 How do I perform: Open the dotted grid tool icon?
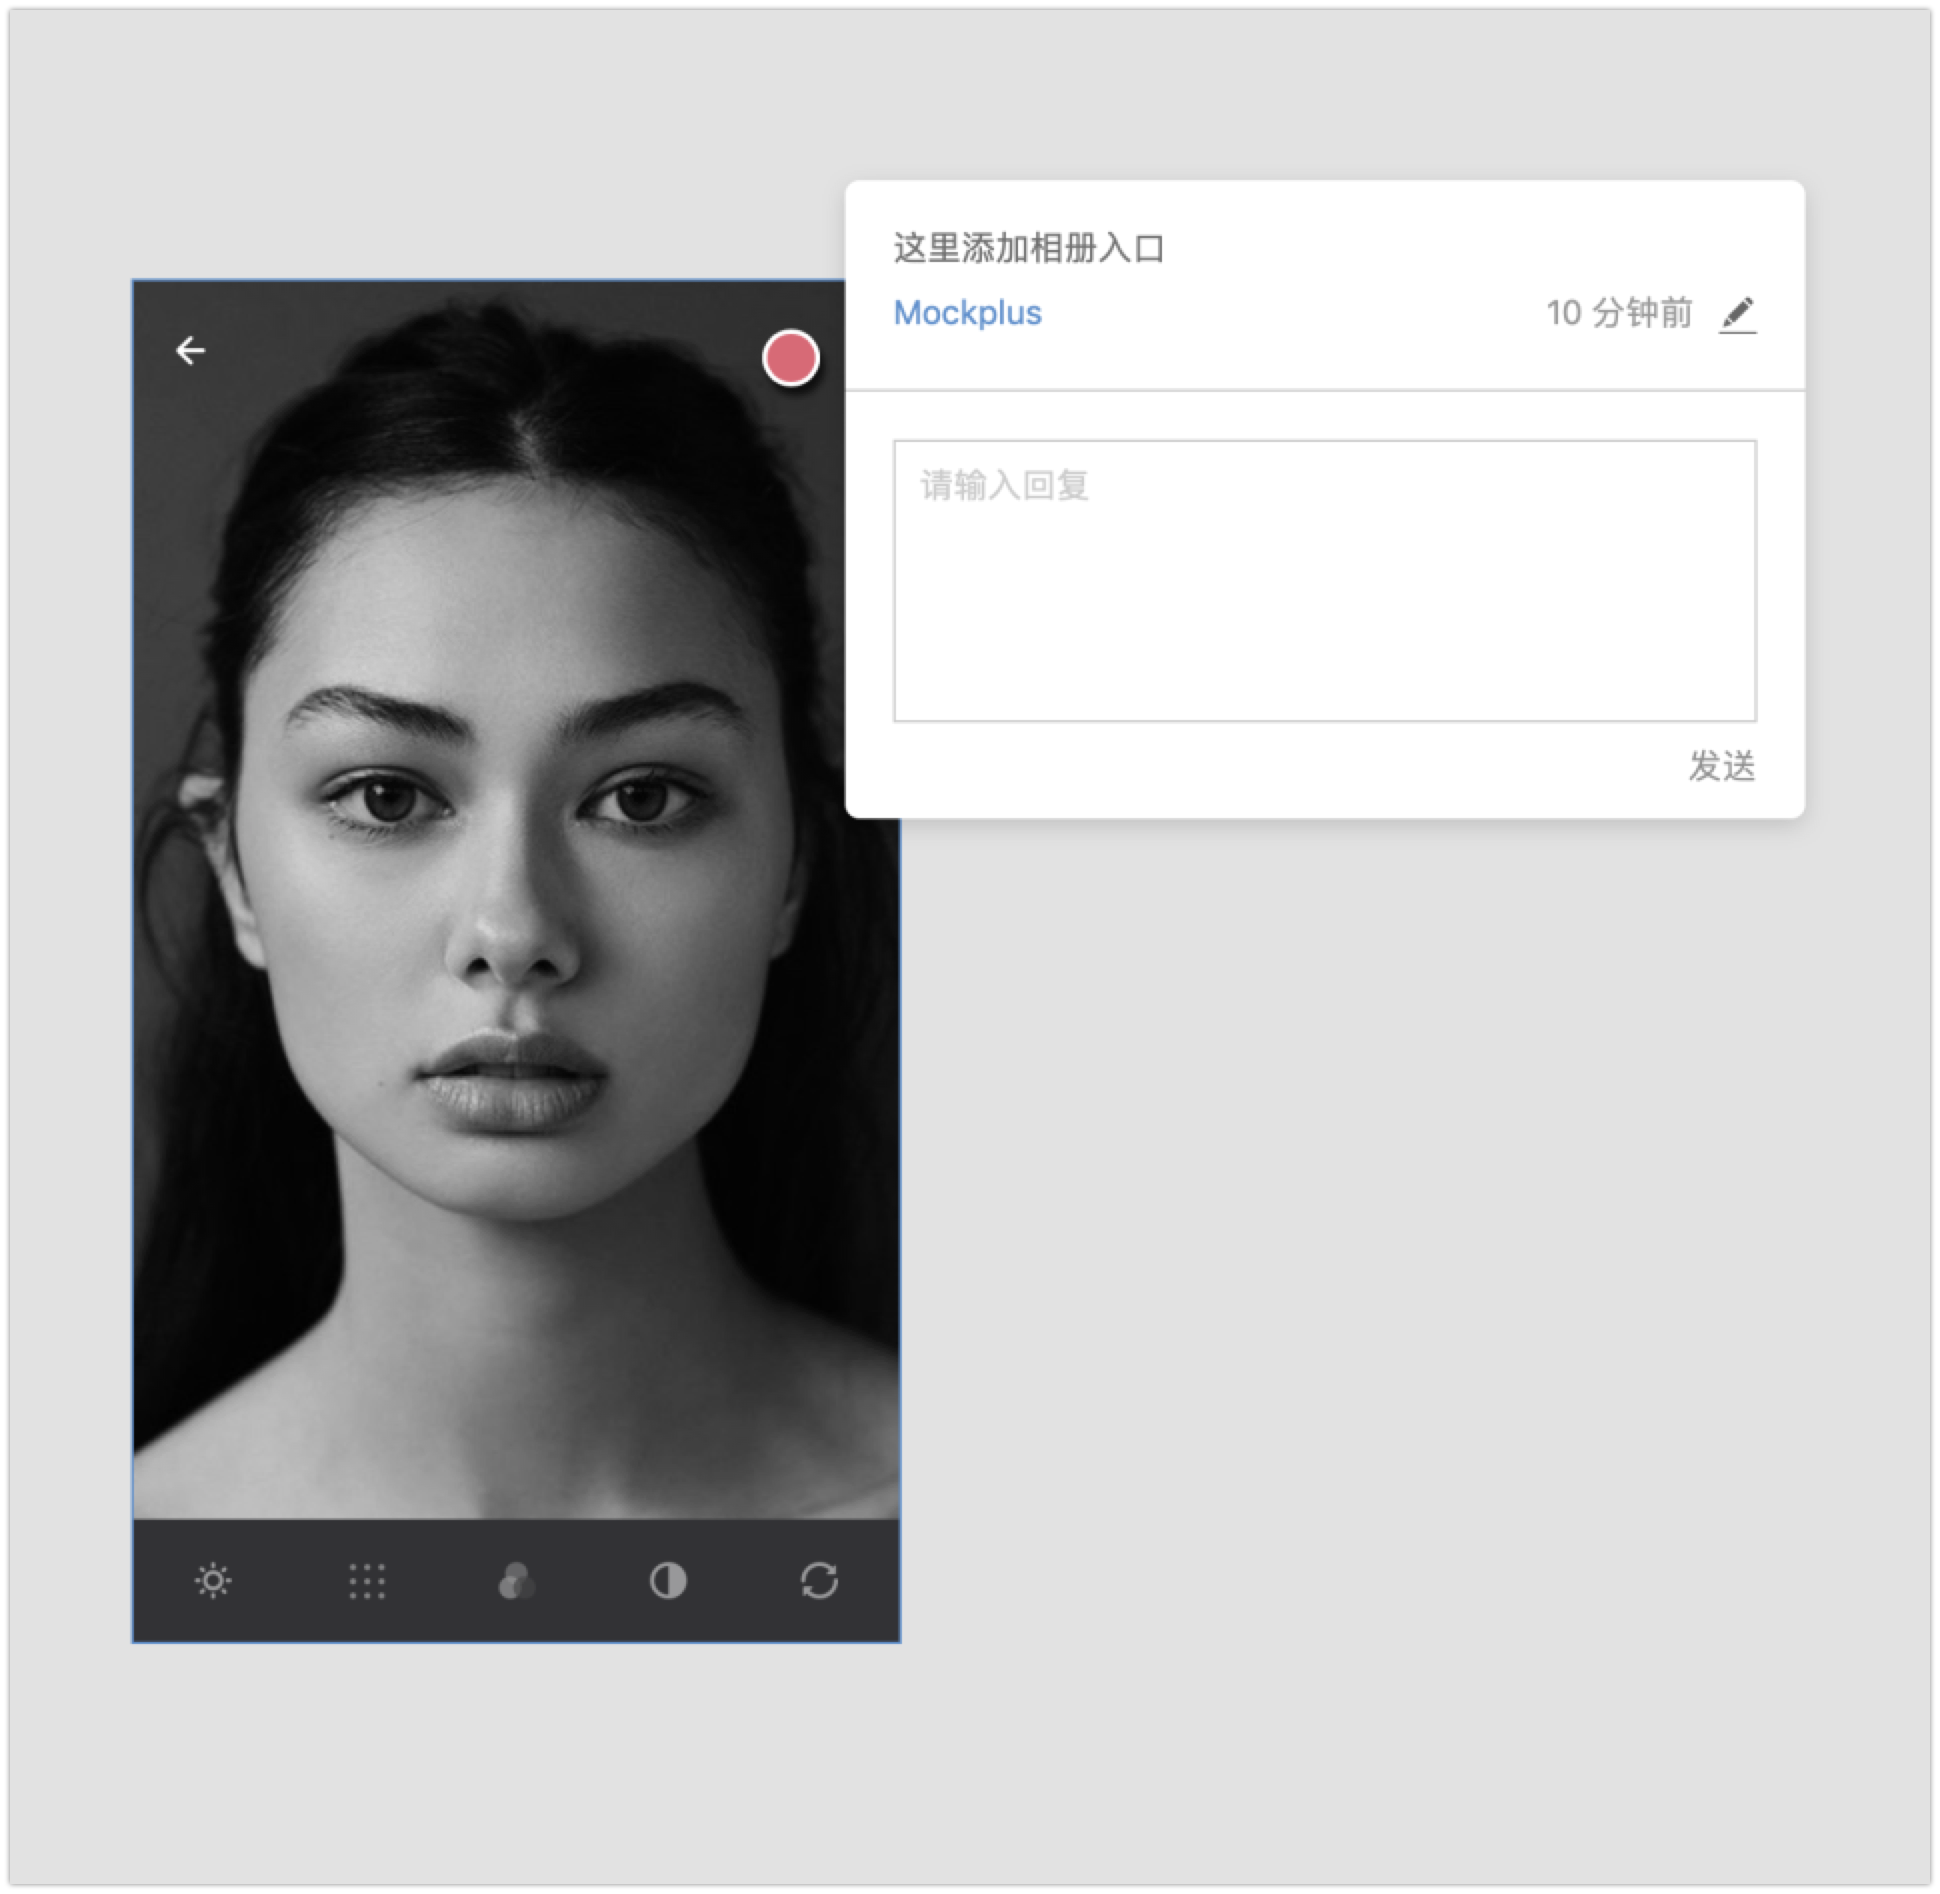point(367,1581)
